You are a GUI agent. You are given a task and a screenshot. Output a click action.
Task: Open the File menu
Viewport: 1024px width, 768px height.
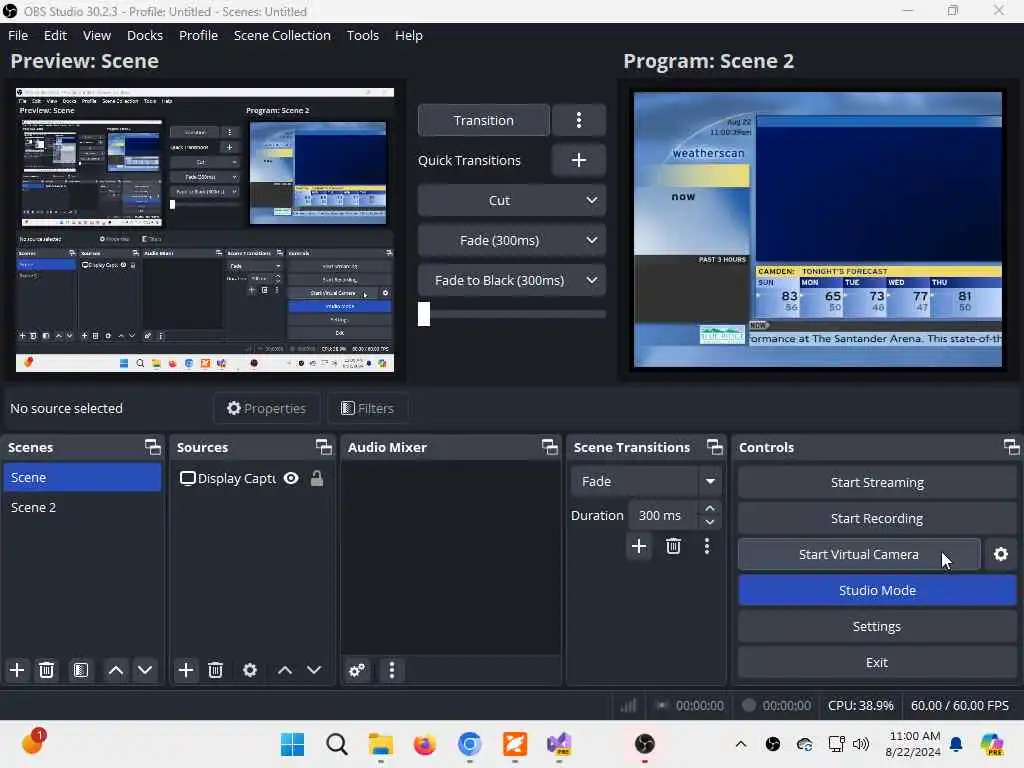pyautogui.click(x=18, y=35)
